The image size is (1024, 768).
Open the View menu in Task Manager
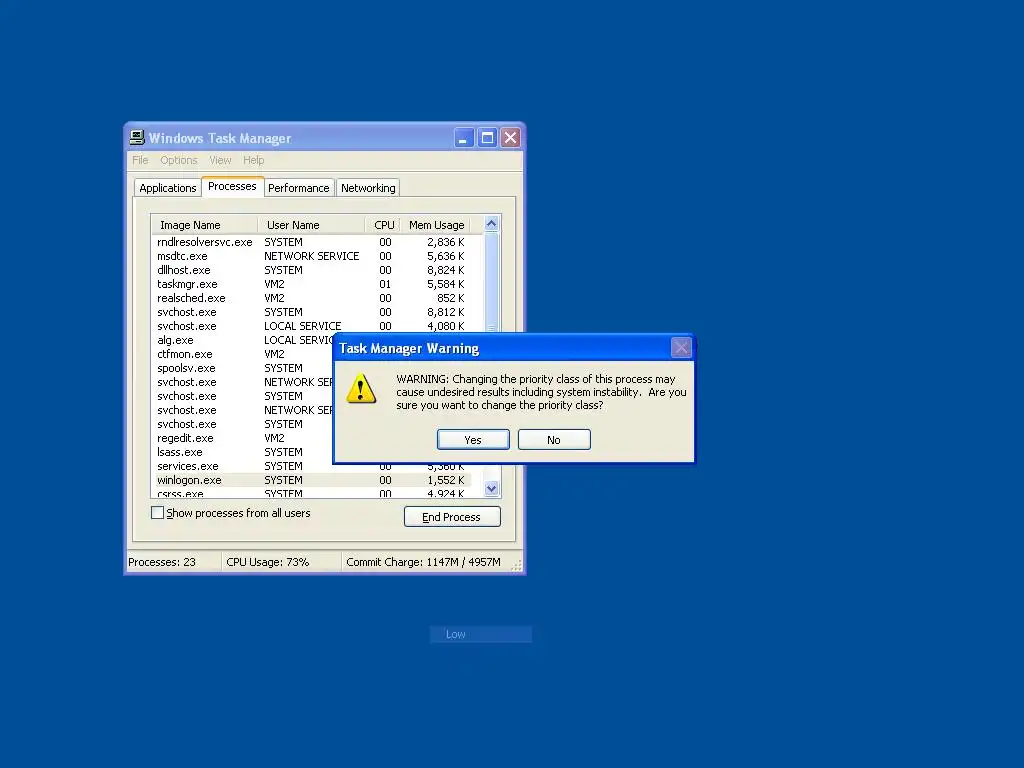220,160
